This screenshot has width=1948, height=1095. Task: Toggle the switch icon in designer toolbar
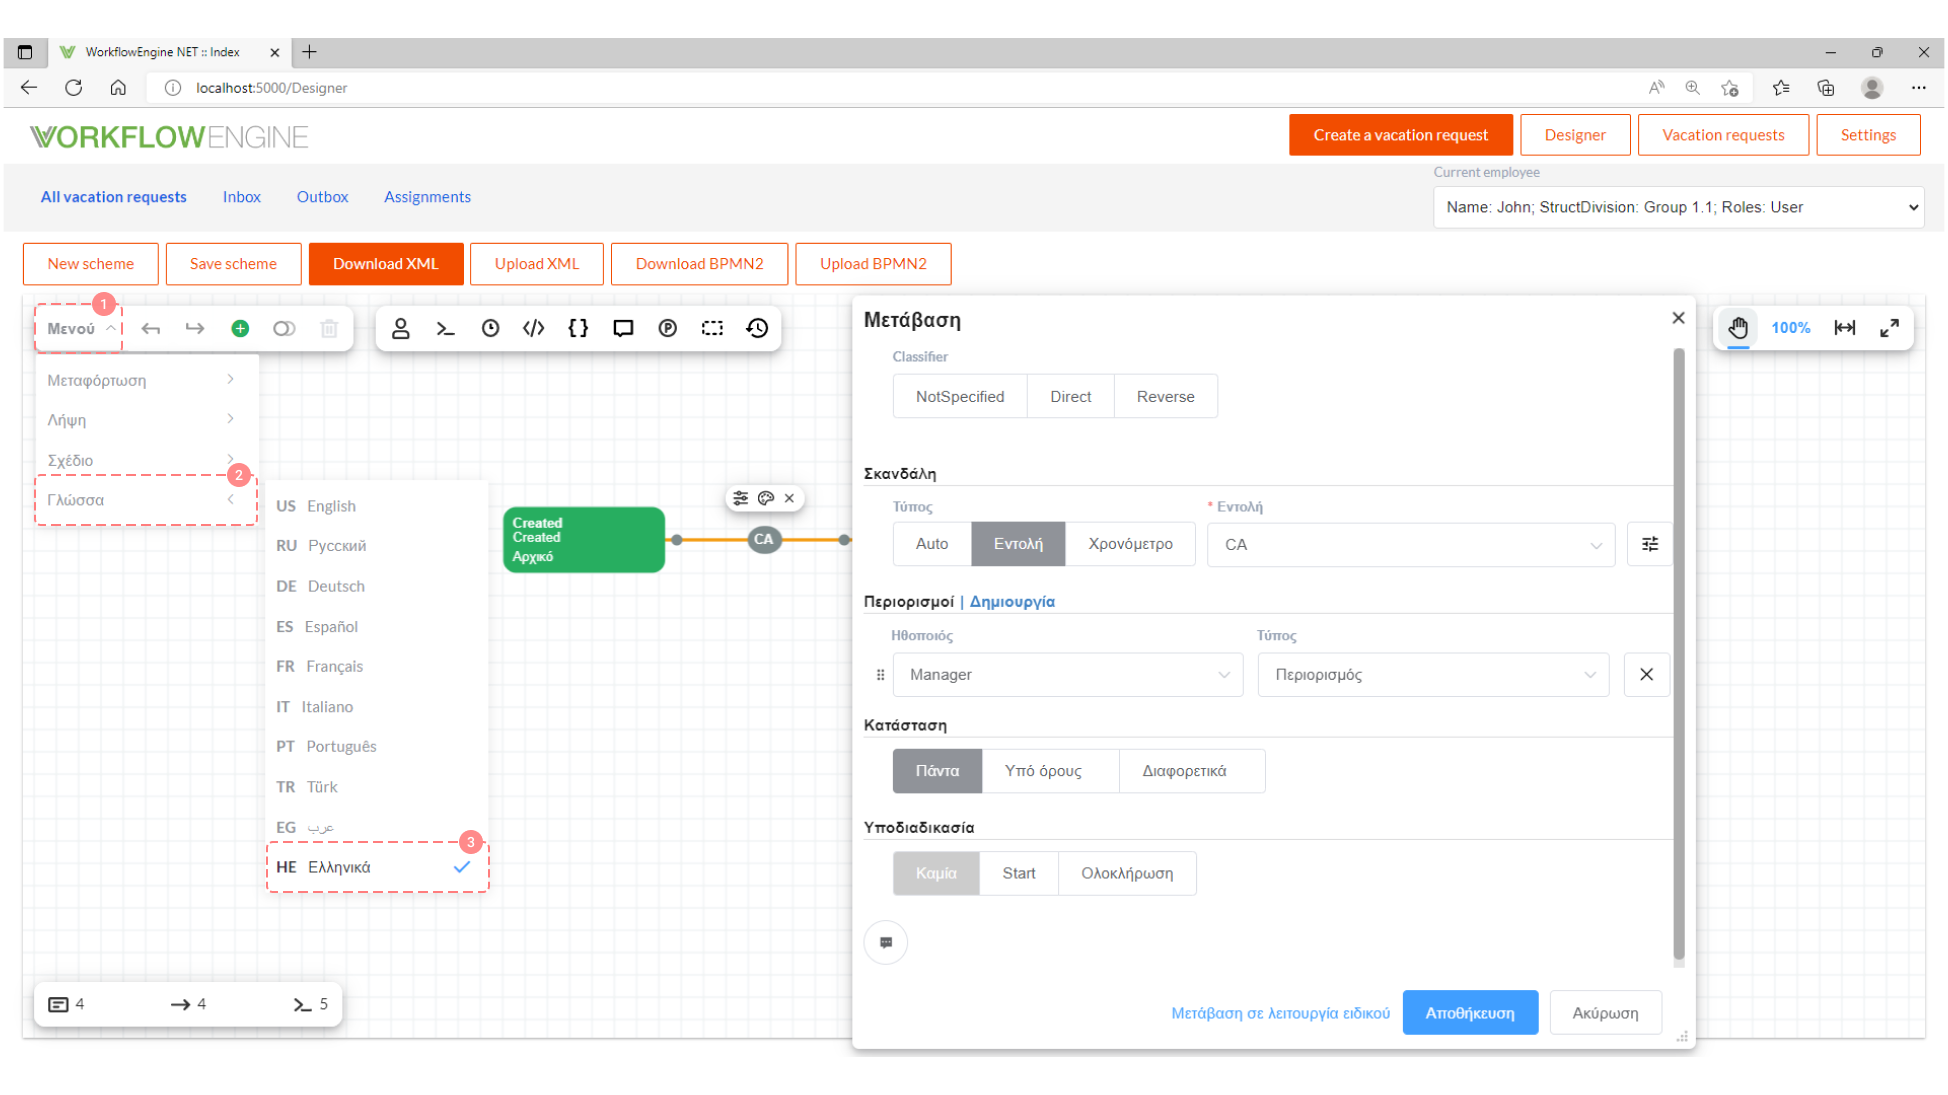pos(284,328)
